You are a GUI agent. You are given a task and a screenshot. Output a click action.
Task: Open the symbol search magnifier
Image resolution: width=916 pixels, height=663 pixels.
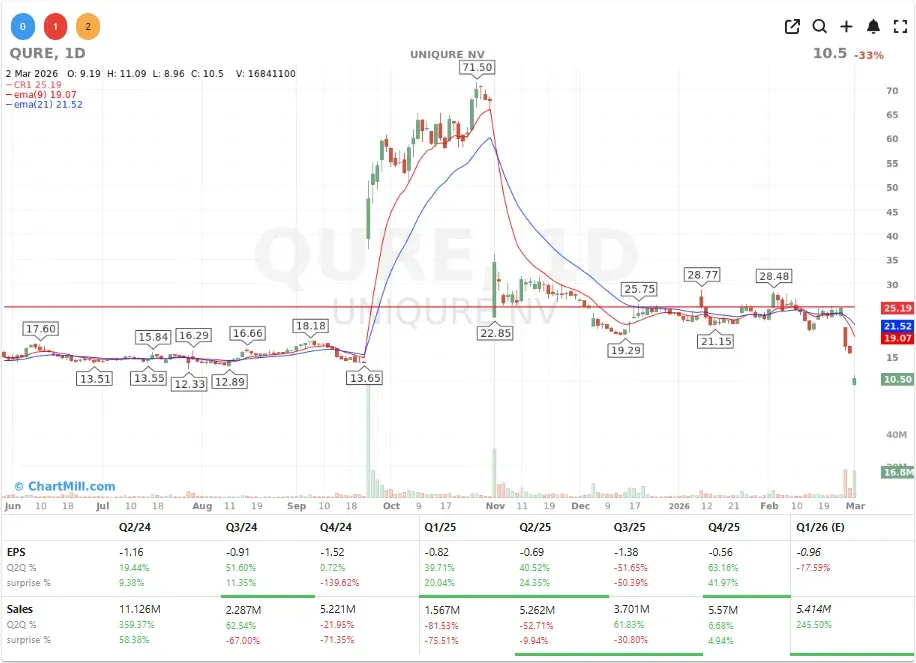tap(820, 27)
